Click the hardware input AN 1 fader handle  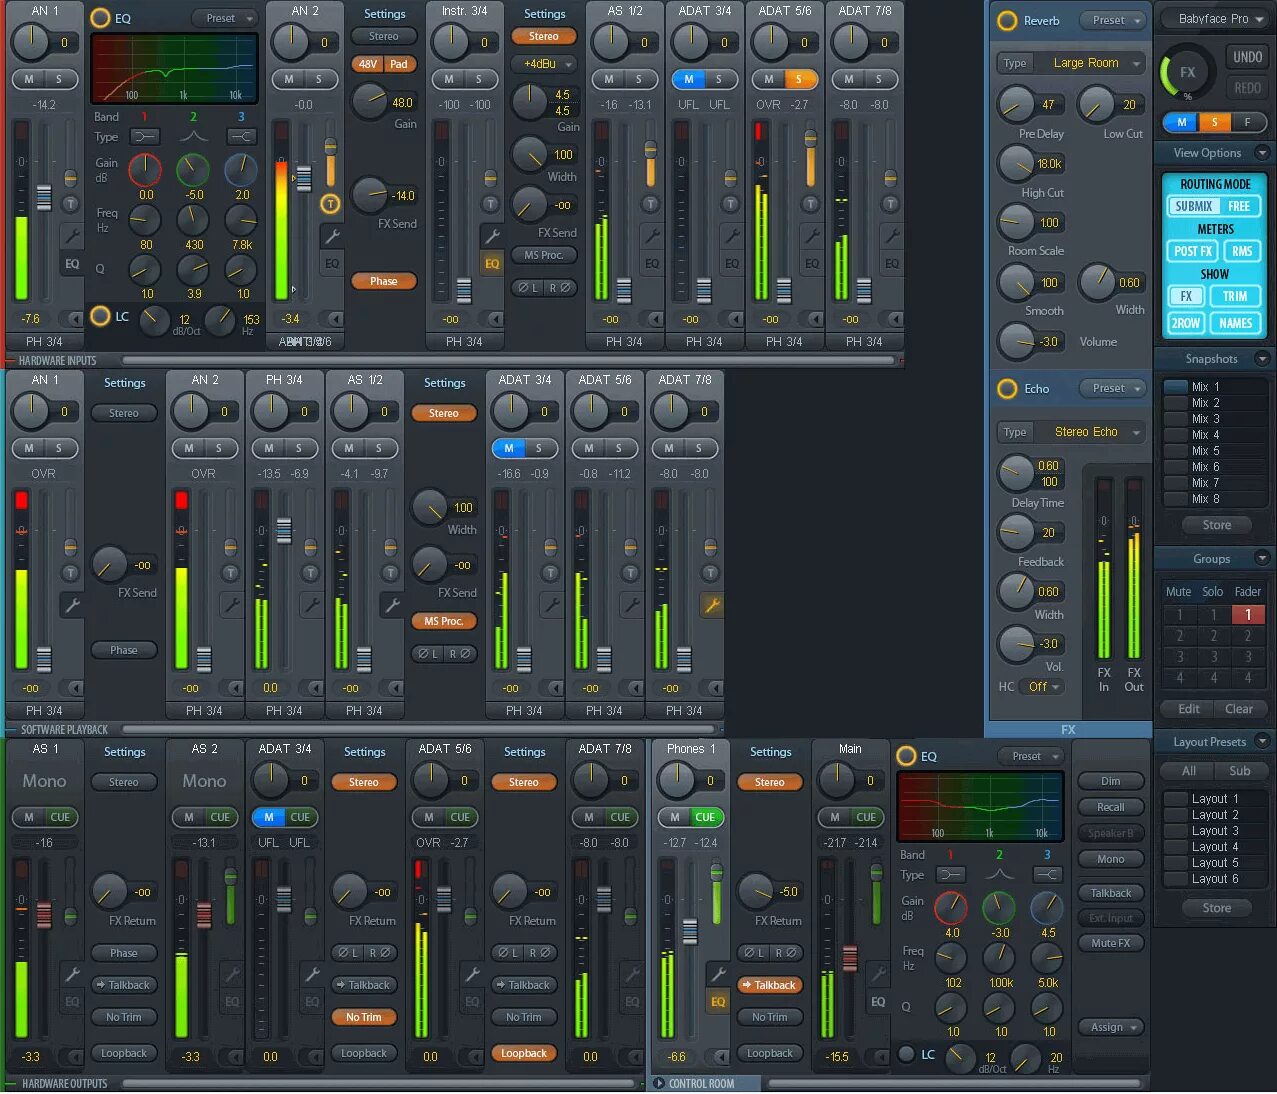click(44, 198)
